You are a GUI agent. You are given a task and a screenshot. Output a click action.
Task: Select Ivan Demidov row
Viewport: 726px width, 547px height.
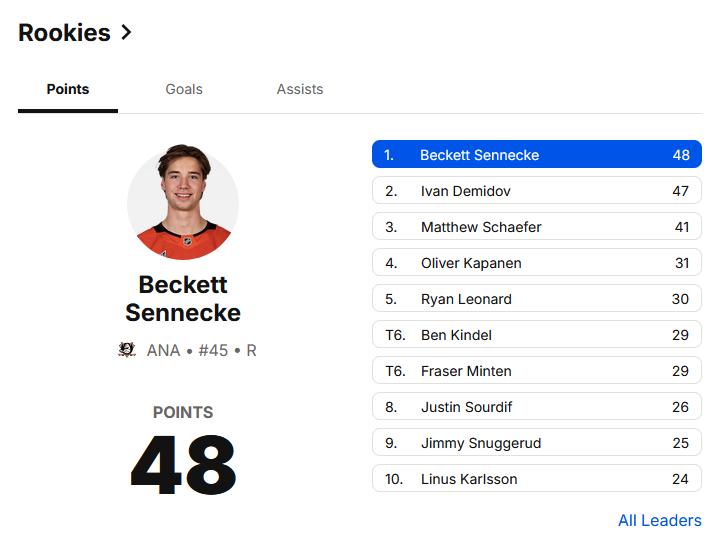[536, 191]
